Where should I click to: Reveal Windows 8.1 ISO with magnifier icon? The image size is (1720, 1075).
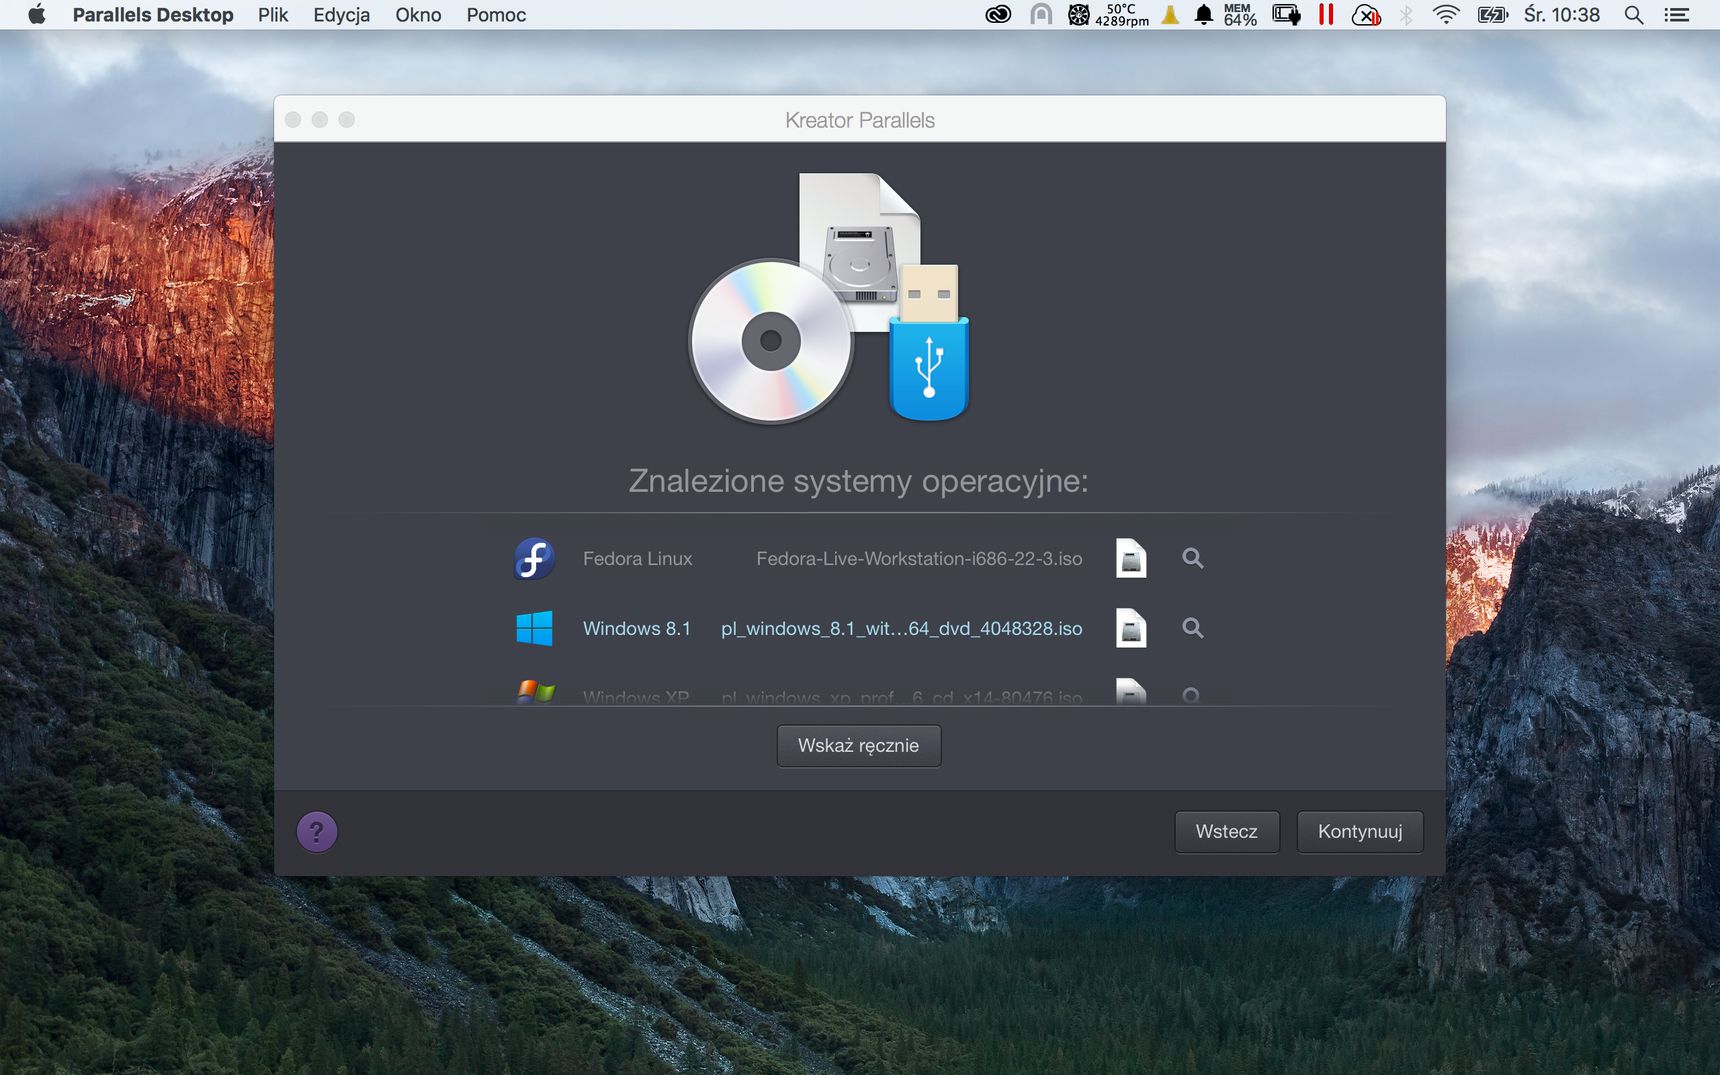coord(1192,628)
